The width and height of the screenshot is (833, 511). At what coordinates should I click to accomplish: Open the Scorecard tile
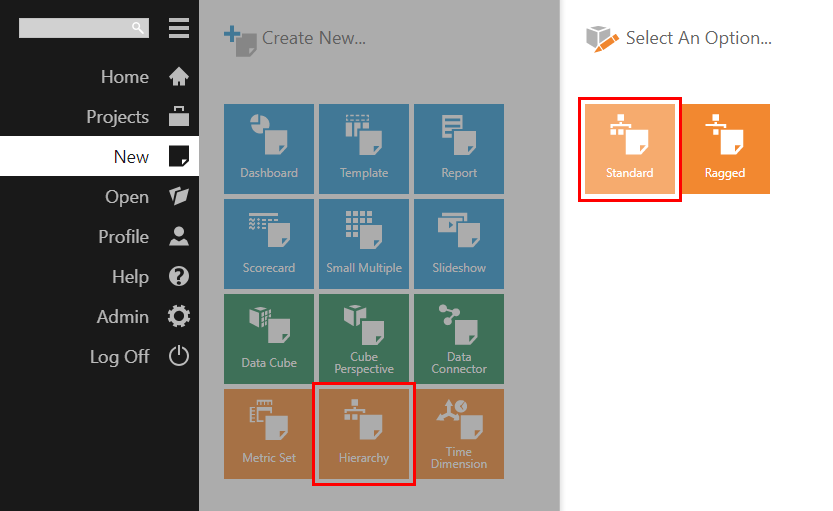tap(269, 244)
